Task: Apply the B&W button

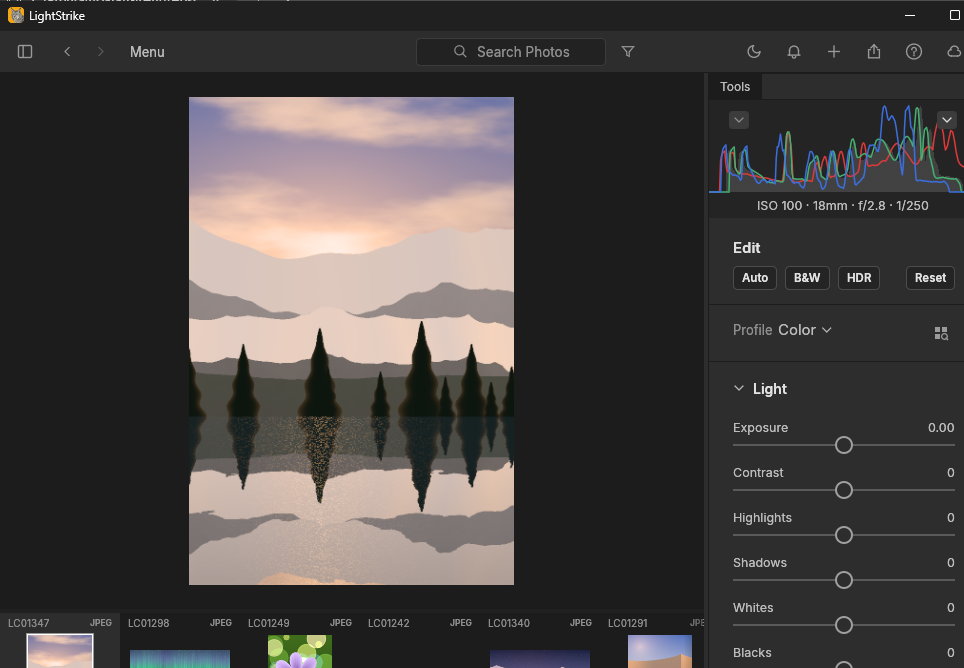Action: 807,278
